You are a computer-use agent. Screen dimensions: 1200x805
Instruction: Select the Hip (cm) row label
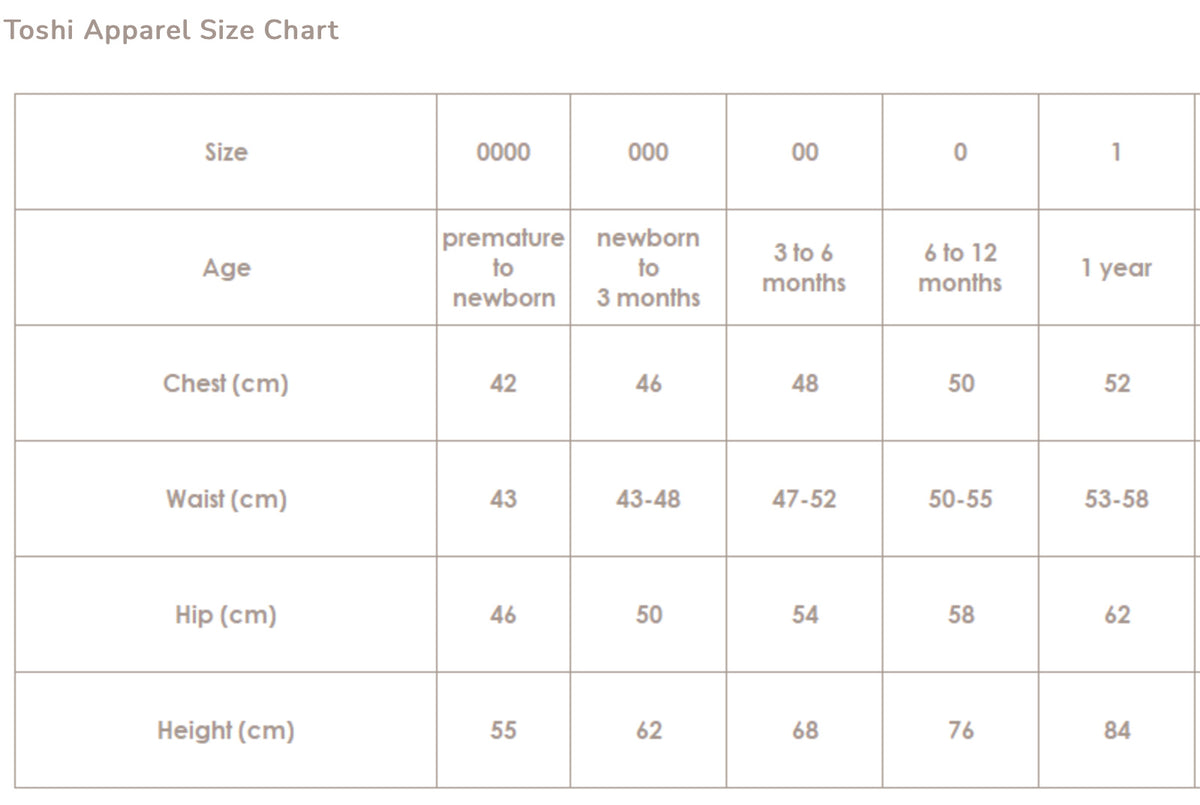coord(226,615)
